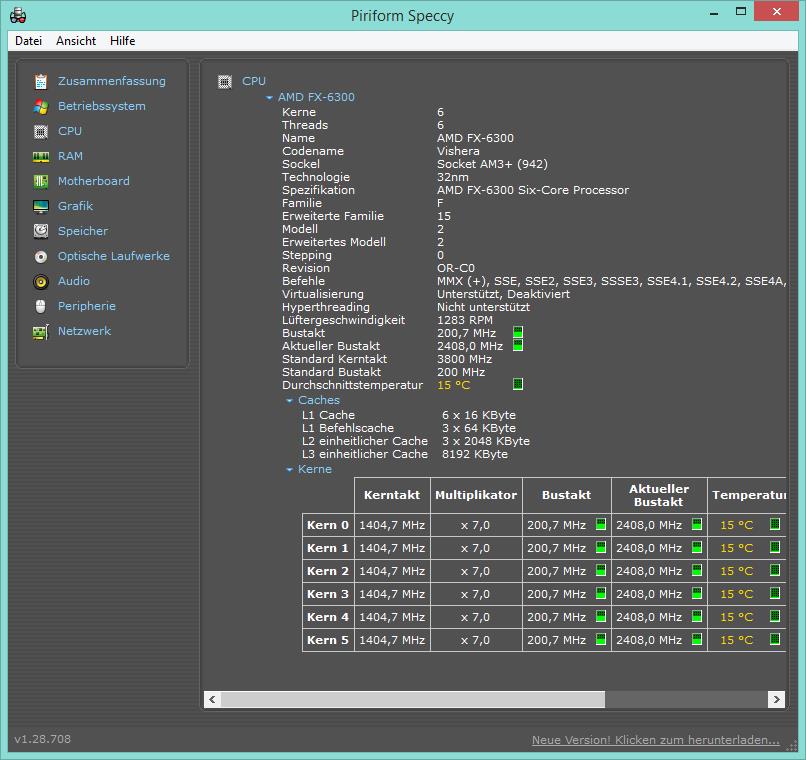Click Kern 2 Kerntakt cell 1404,7 MHz
Viewport: 806px width, 760px height.
tap(392, 571)
